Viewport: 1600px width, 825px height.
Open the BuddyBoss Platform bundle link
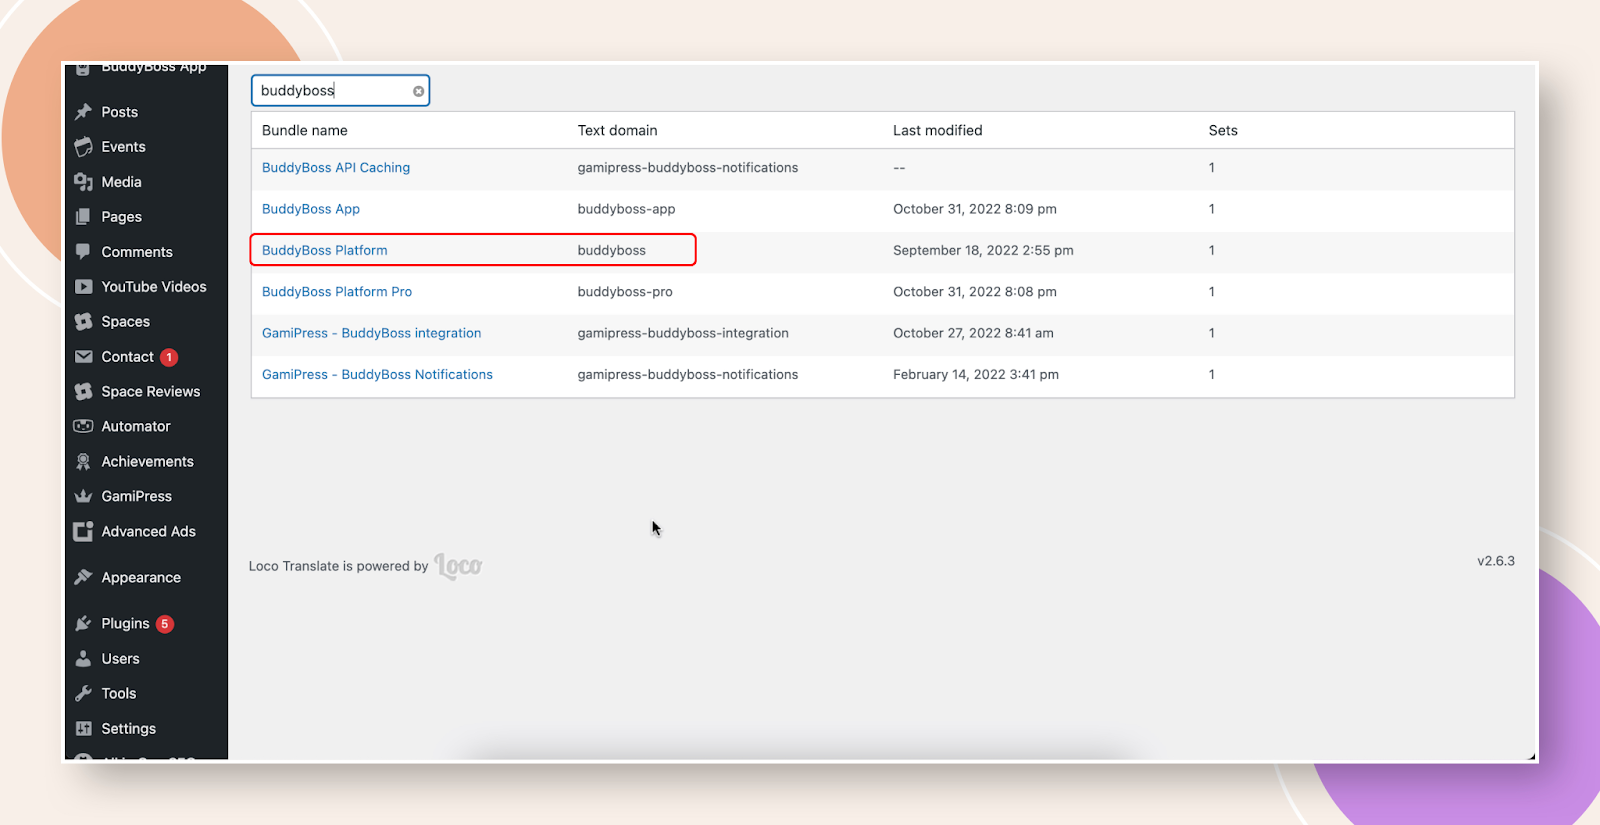pyautogui.click(x=325, y=250)
